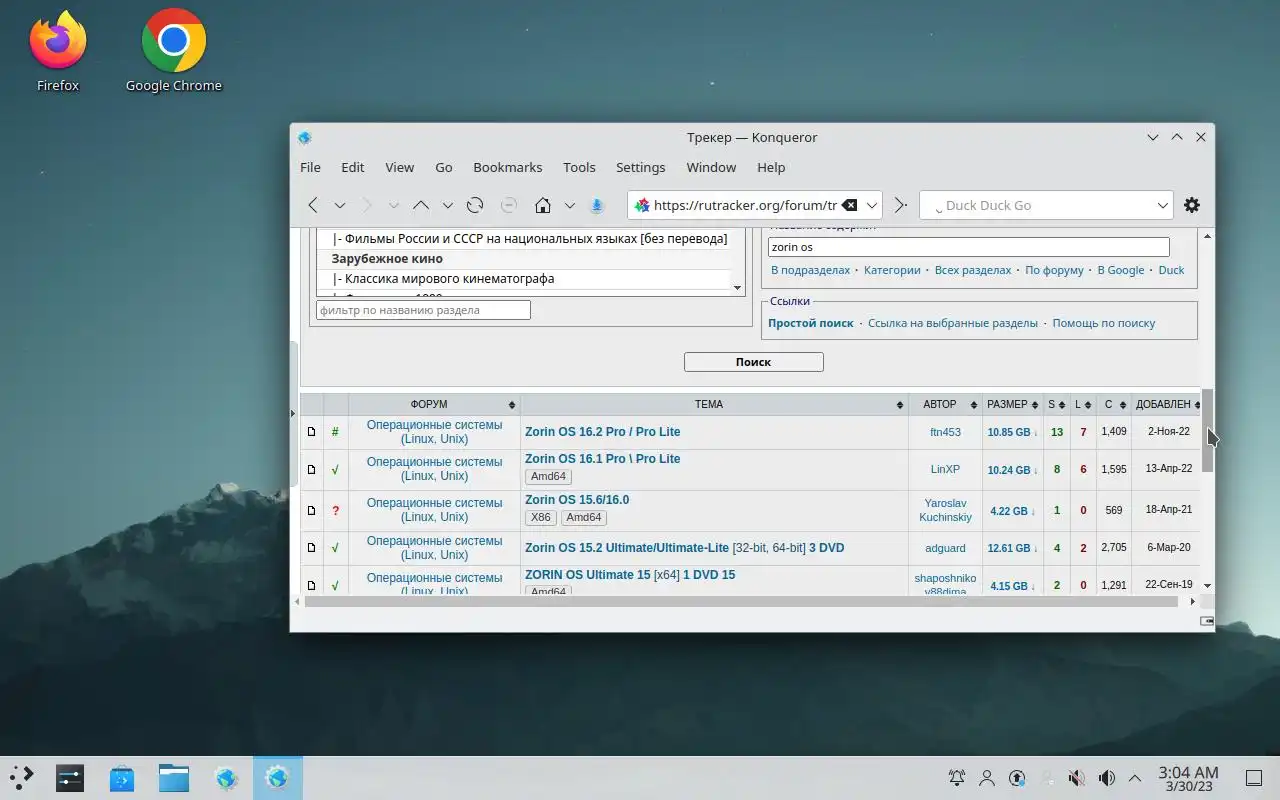Click the topic page icon in Zorin OS 16.2 row

pos(311,432)
